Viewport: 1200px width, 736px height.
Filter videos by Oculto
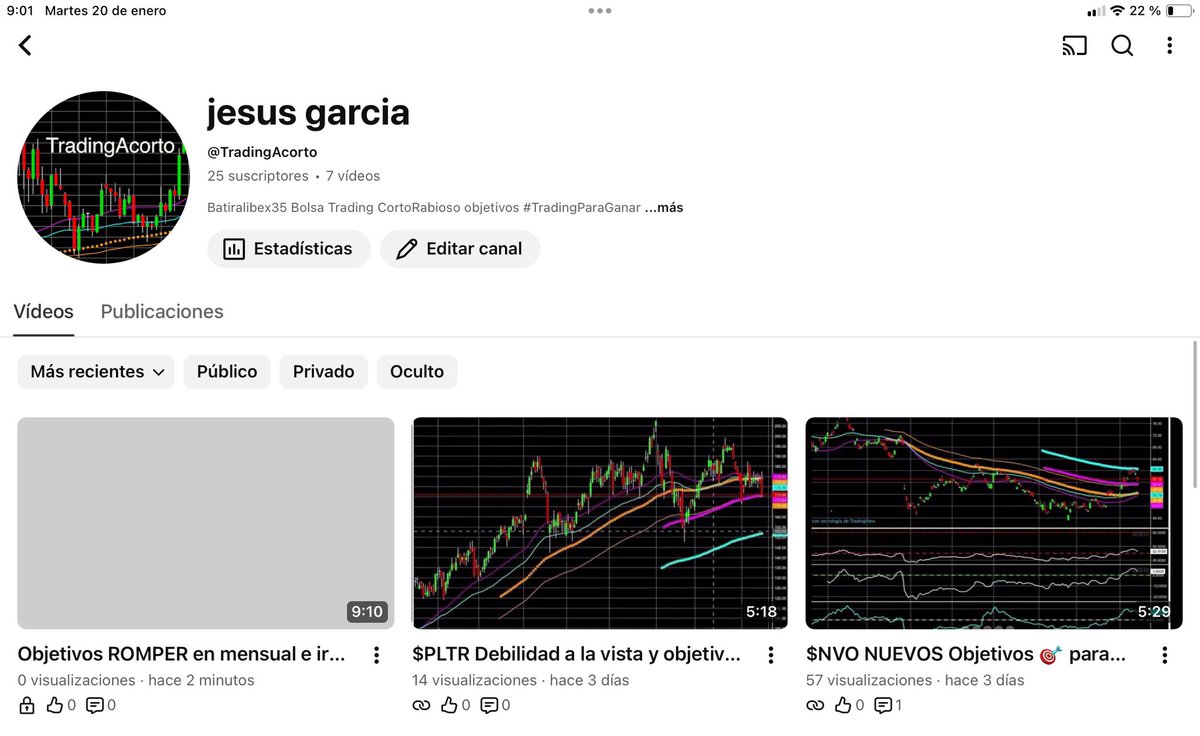417,372
